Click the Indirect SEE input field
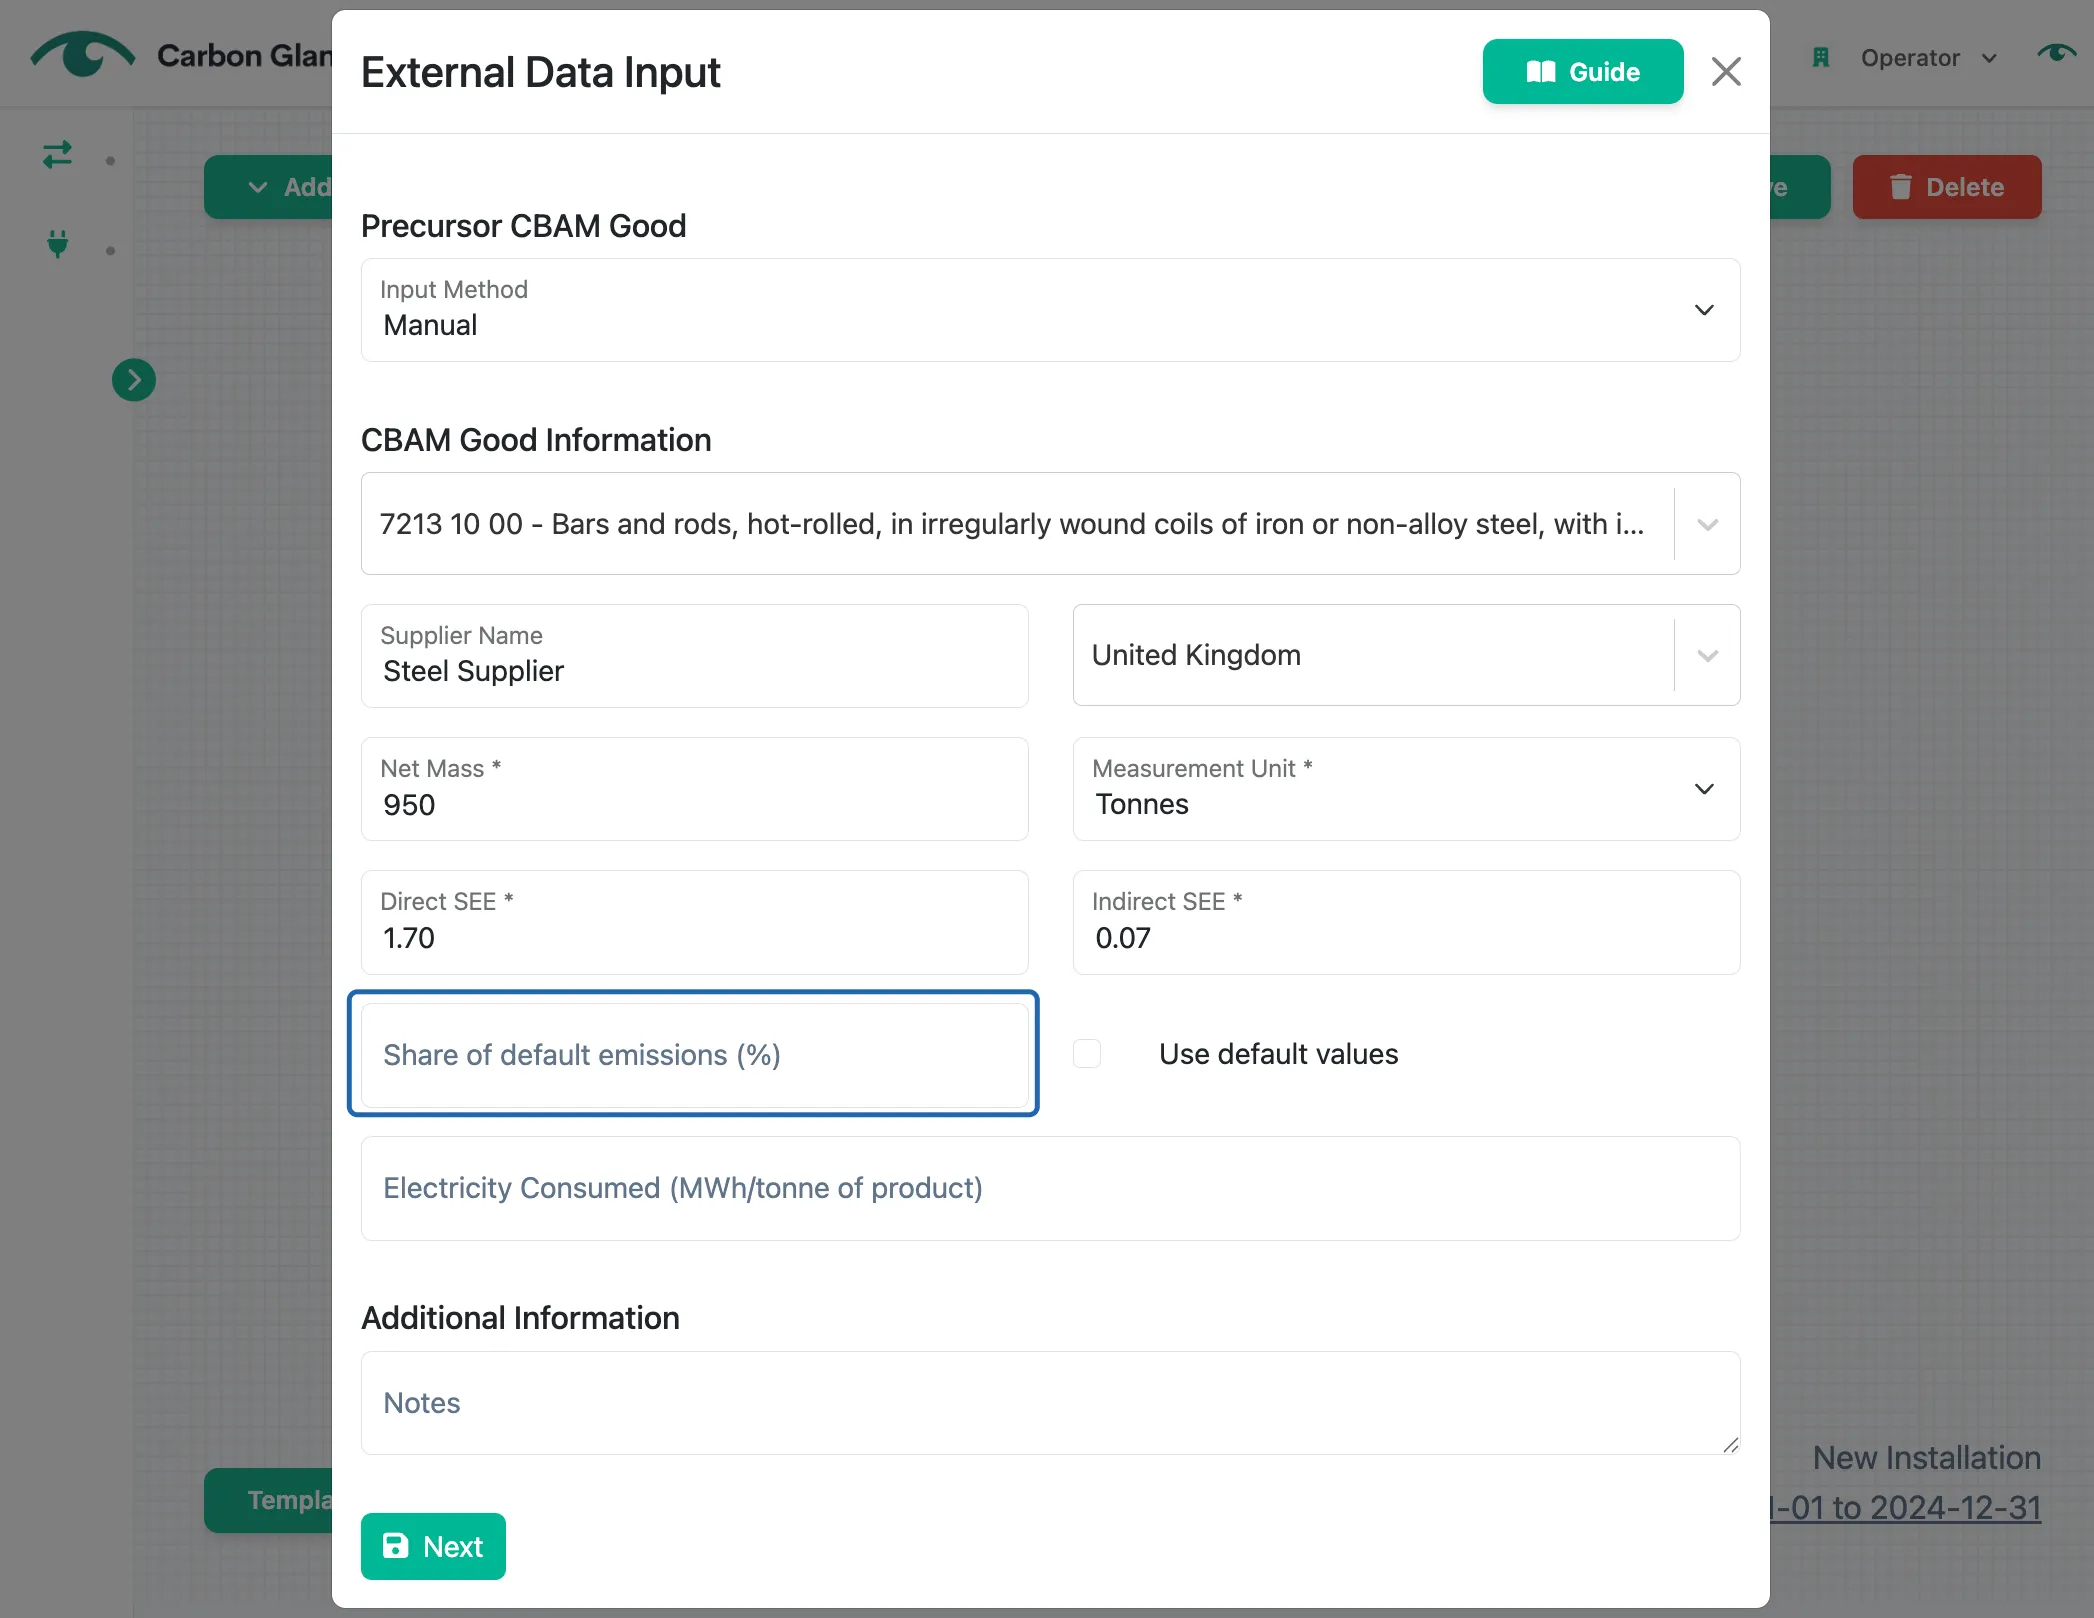This screenshot has width=2094, height=1618. point(1406,922)
